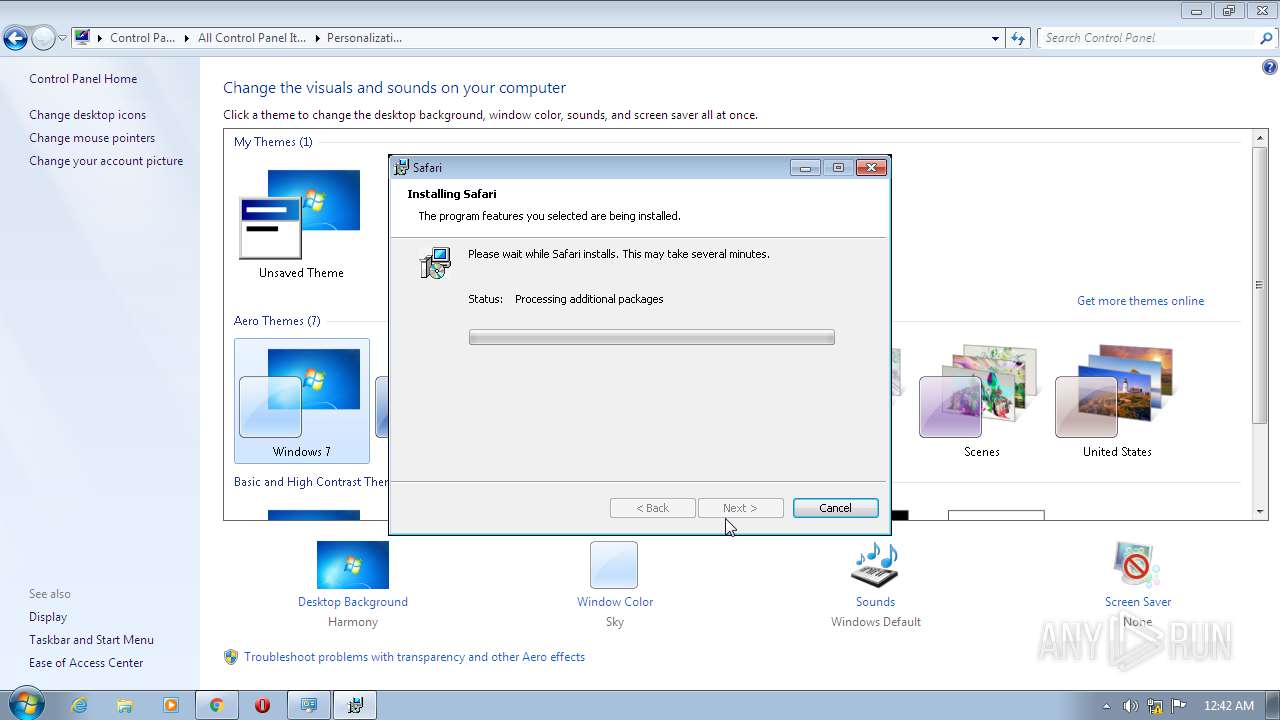Image resolution: width=1280 pixels, height=720 pixels.
Task: Open Change mouse pointers link
Action: pyautogui.click(x=92, y=138)
